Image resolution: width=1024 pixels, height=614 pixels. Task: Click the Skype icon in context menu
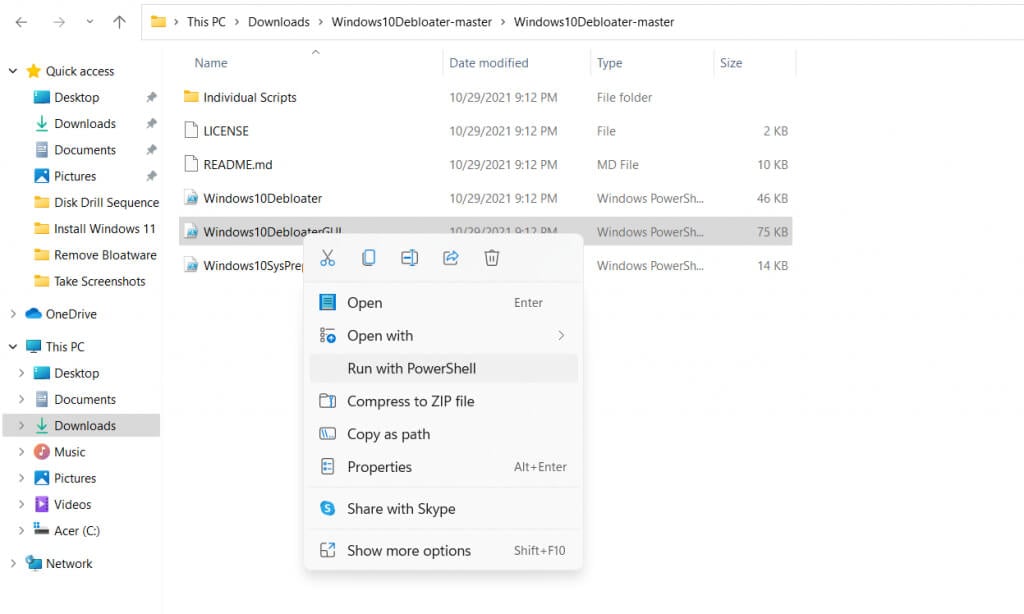pyautogui.click(x=327, y=509)
